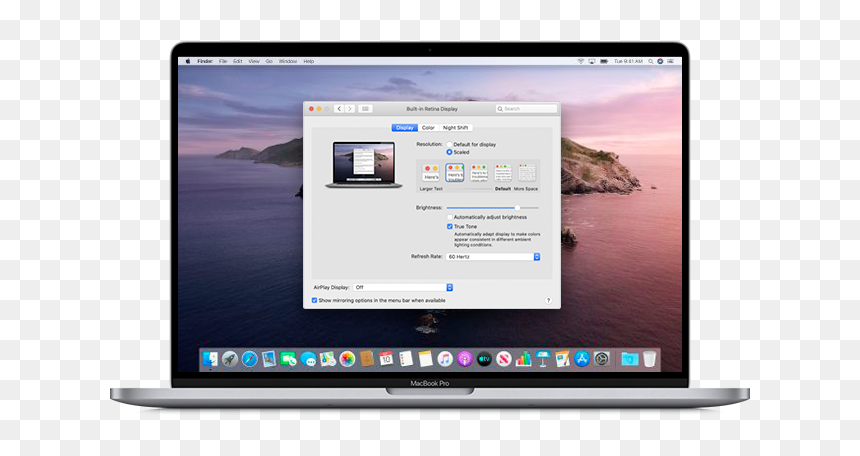Launch Pages from the Dock
The height and width of the screenshot is (456, 860).
click(x=562, y=359)
